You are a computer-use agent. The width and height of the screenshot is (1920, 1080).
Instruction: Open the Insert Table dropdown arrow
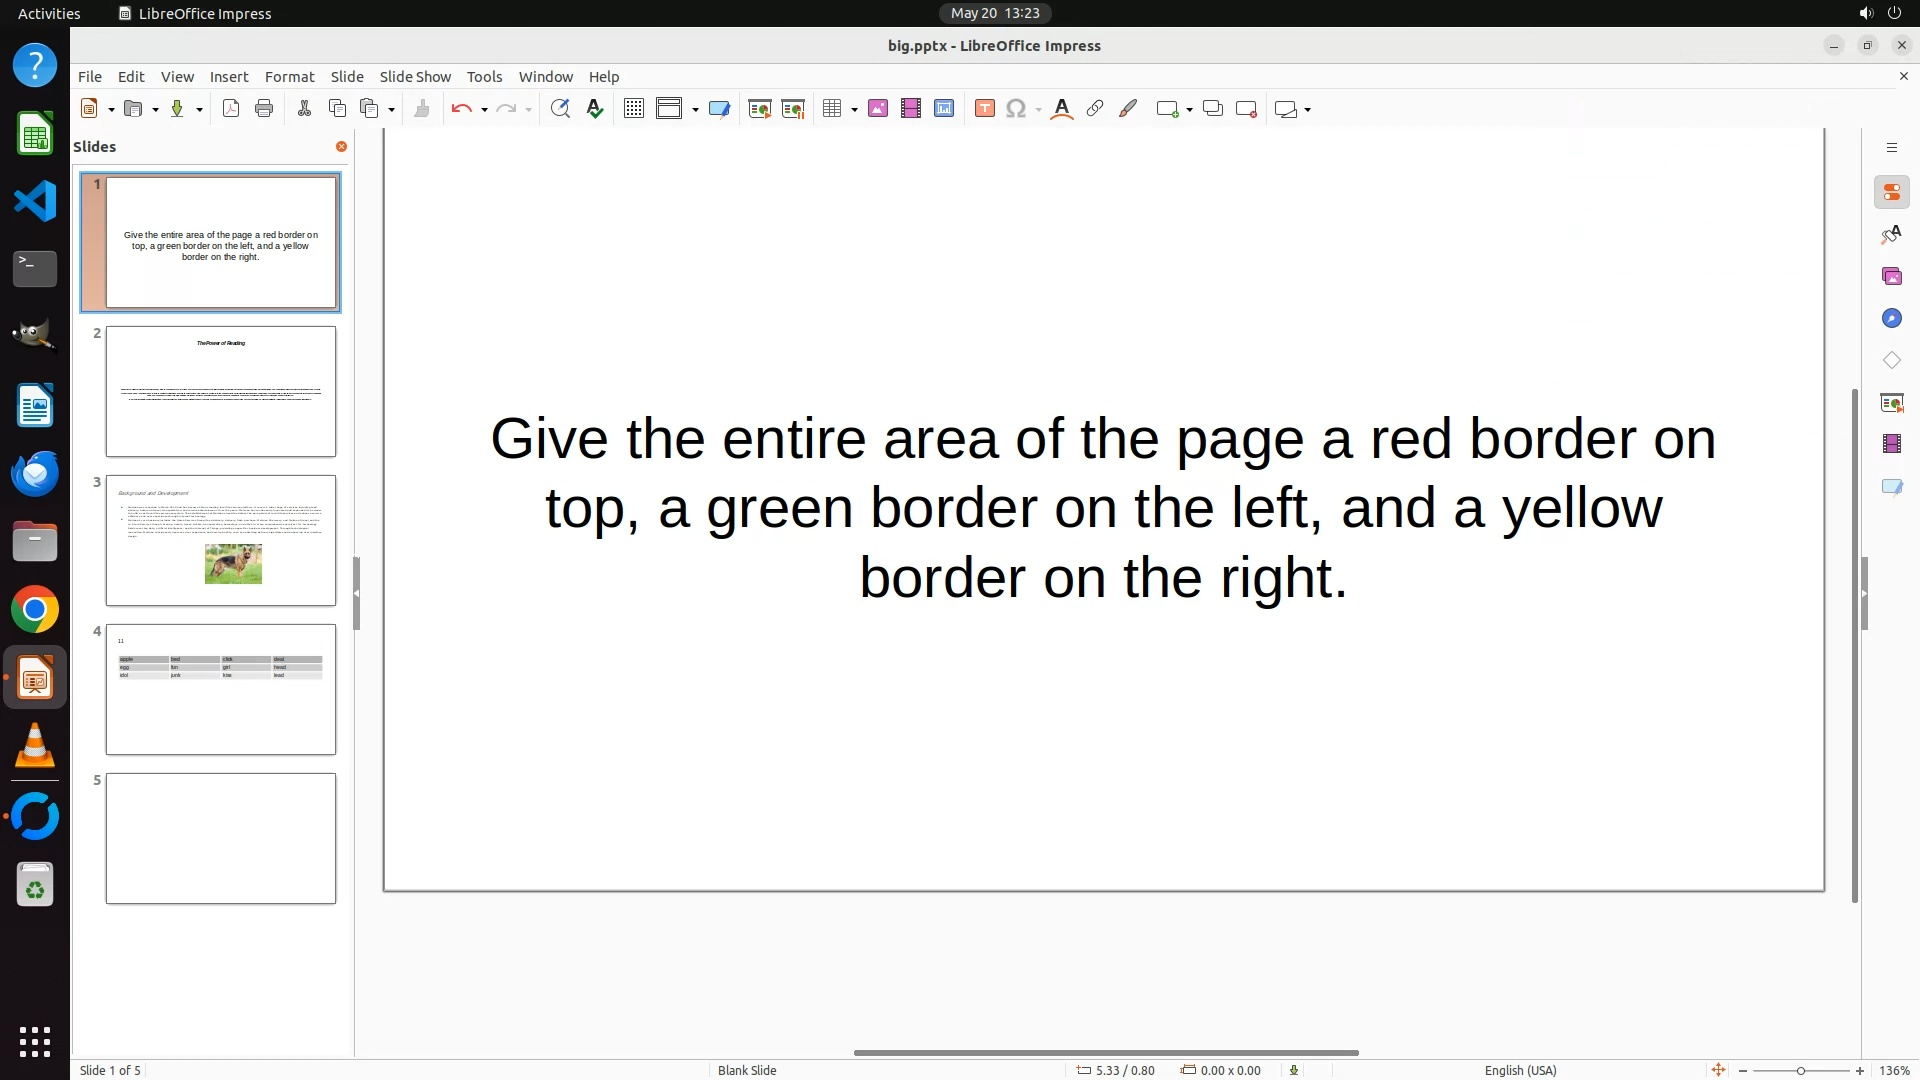coord(854,110)
